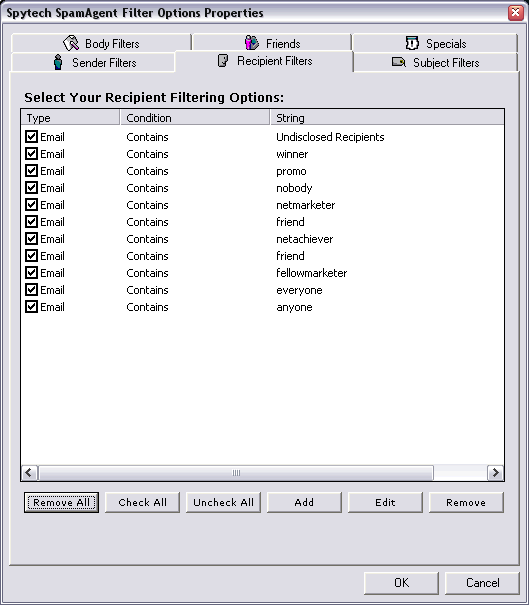Click the Body Filters tab icon
Screen dimensions: 529x605
71,43
